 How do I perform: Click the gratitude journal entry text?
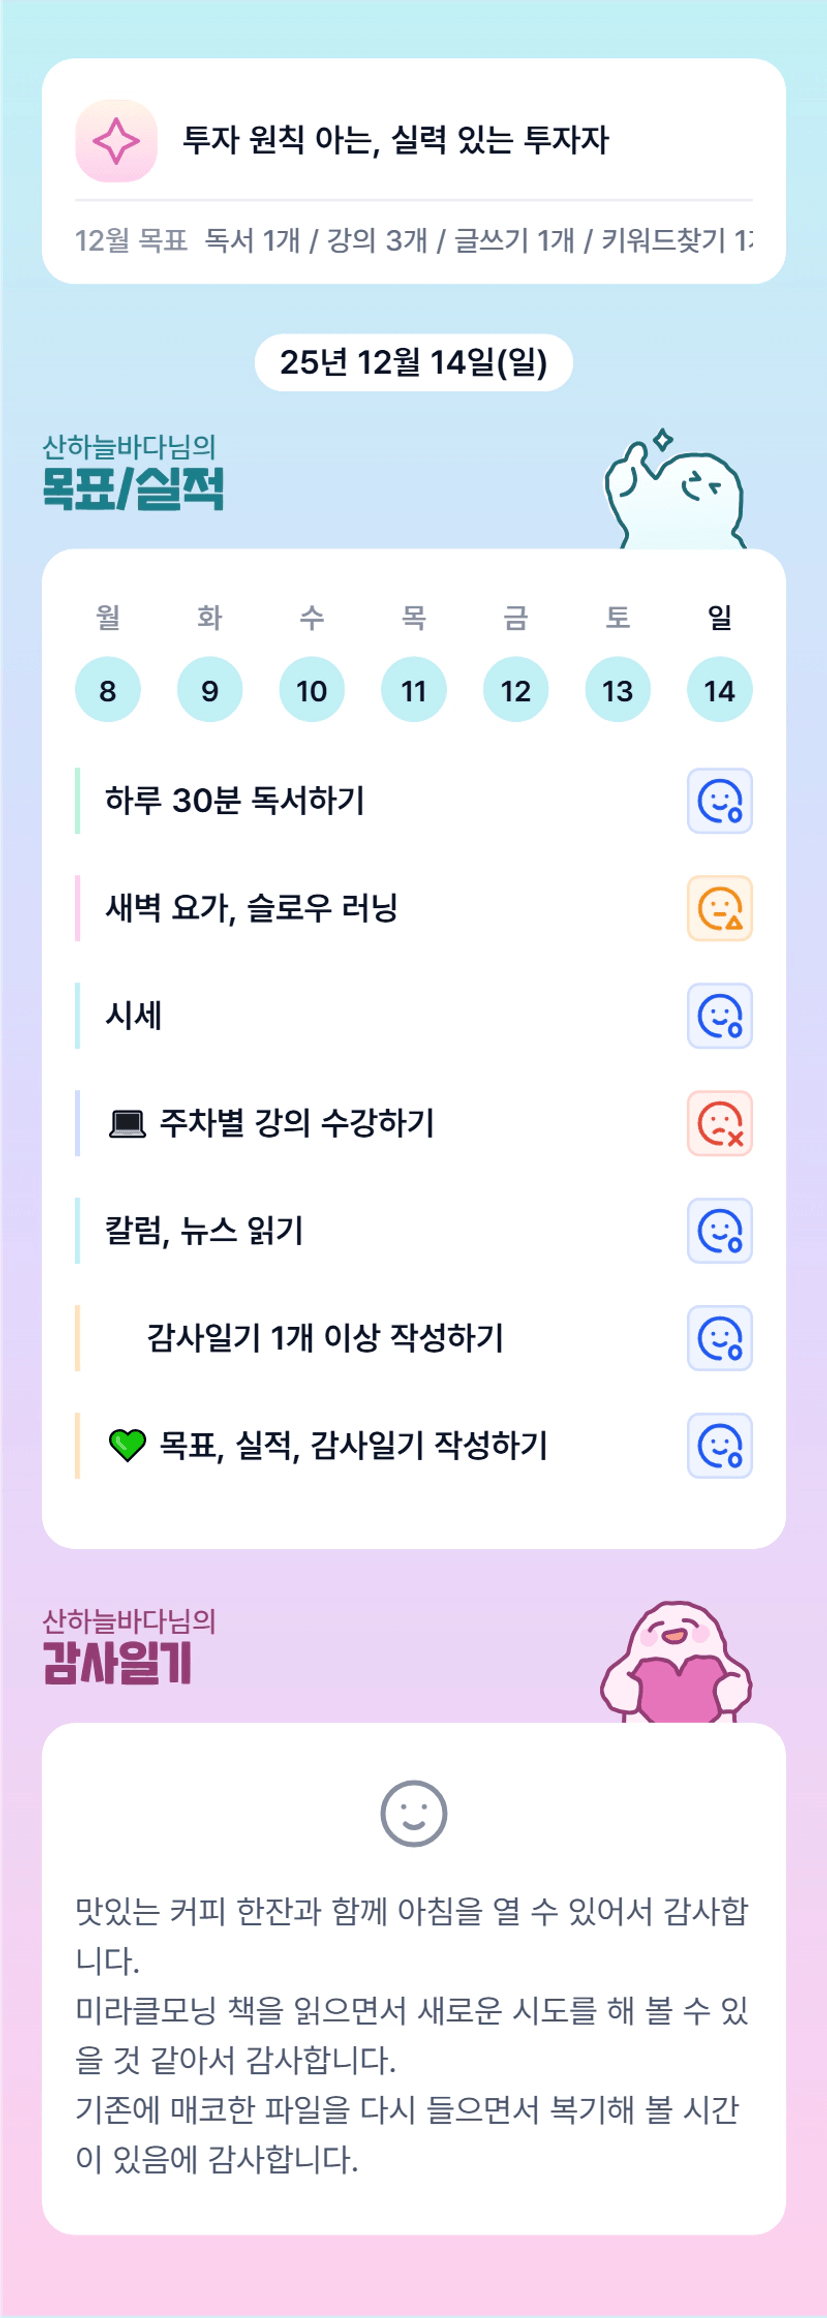pyautogui.click(x=413, y=2034)
